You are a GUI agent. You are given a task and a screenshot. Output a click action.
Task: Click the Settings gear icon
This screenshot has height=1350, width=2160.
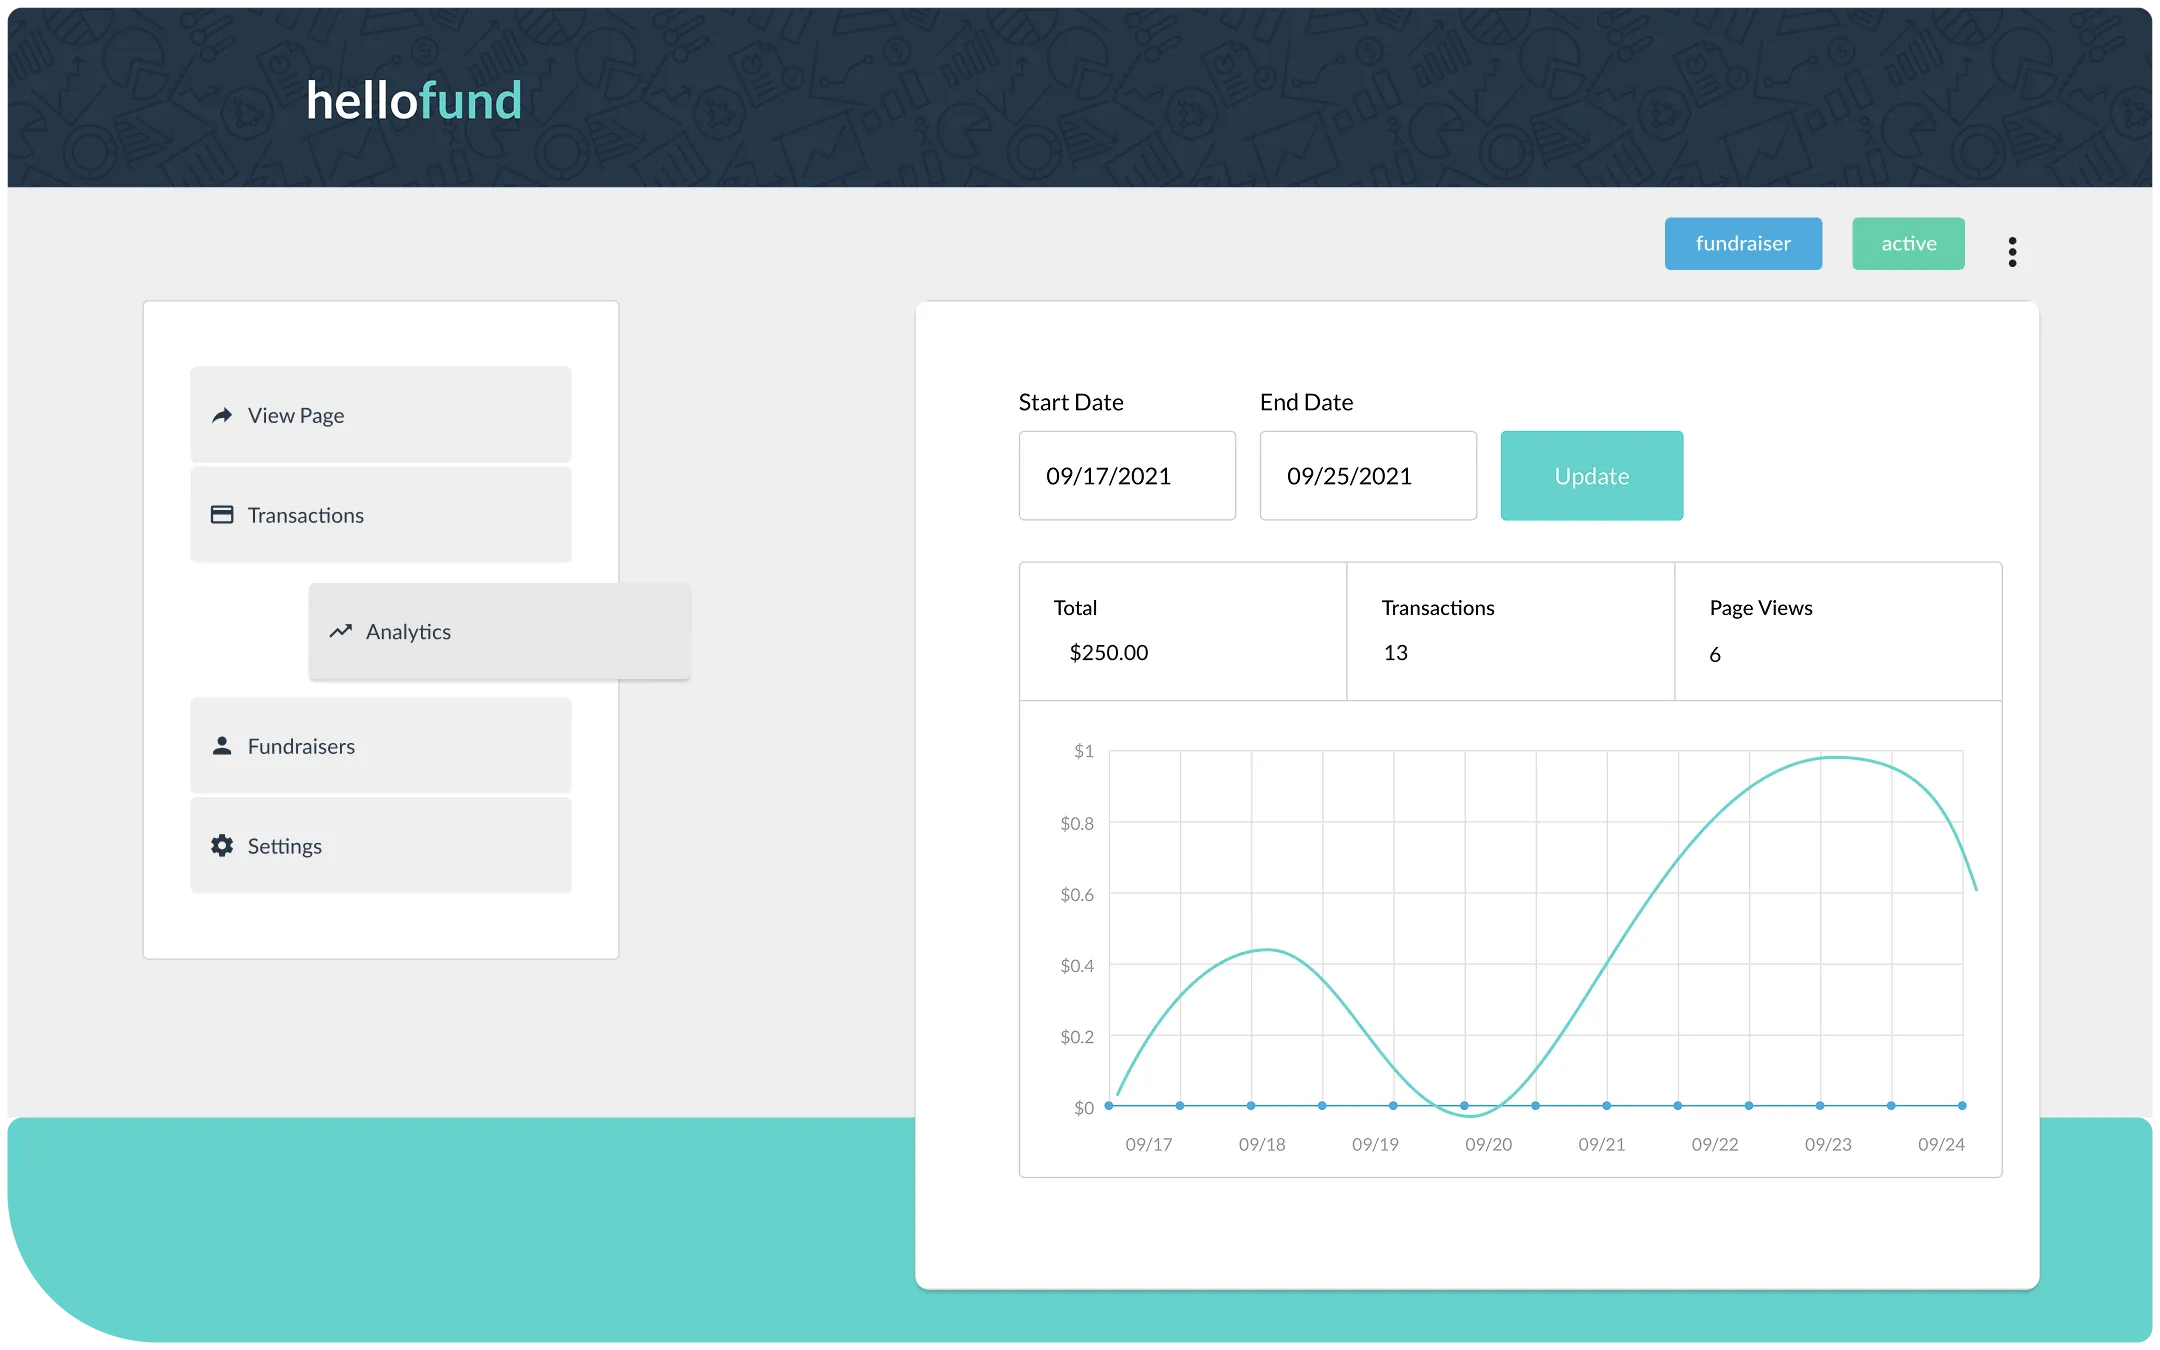click(222, 846)
